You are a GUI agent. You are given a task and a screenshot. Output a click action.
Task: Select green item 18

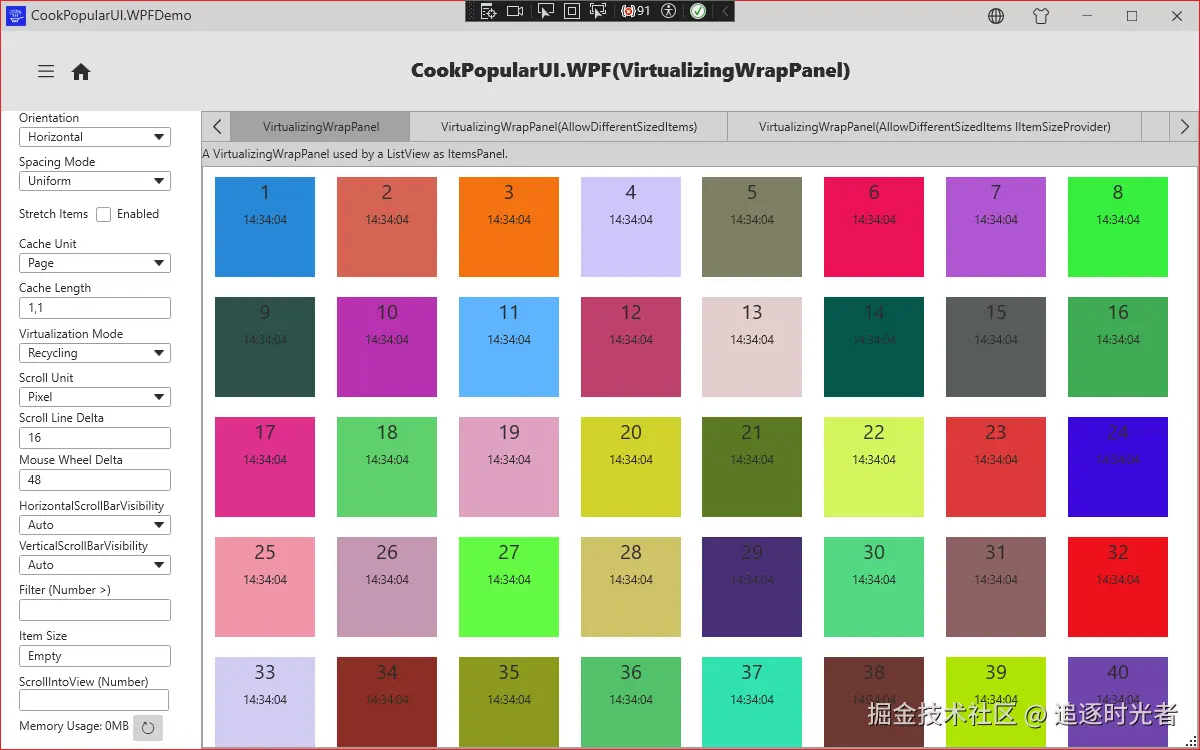click(x=387, y=467)
